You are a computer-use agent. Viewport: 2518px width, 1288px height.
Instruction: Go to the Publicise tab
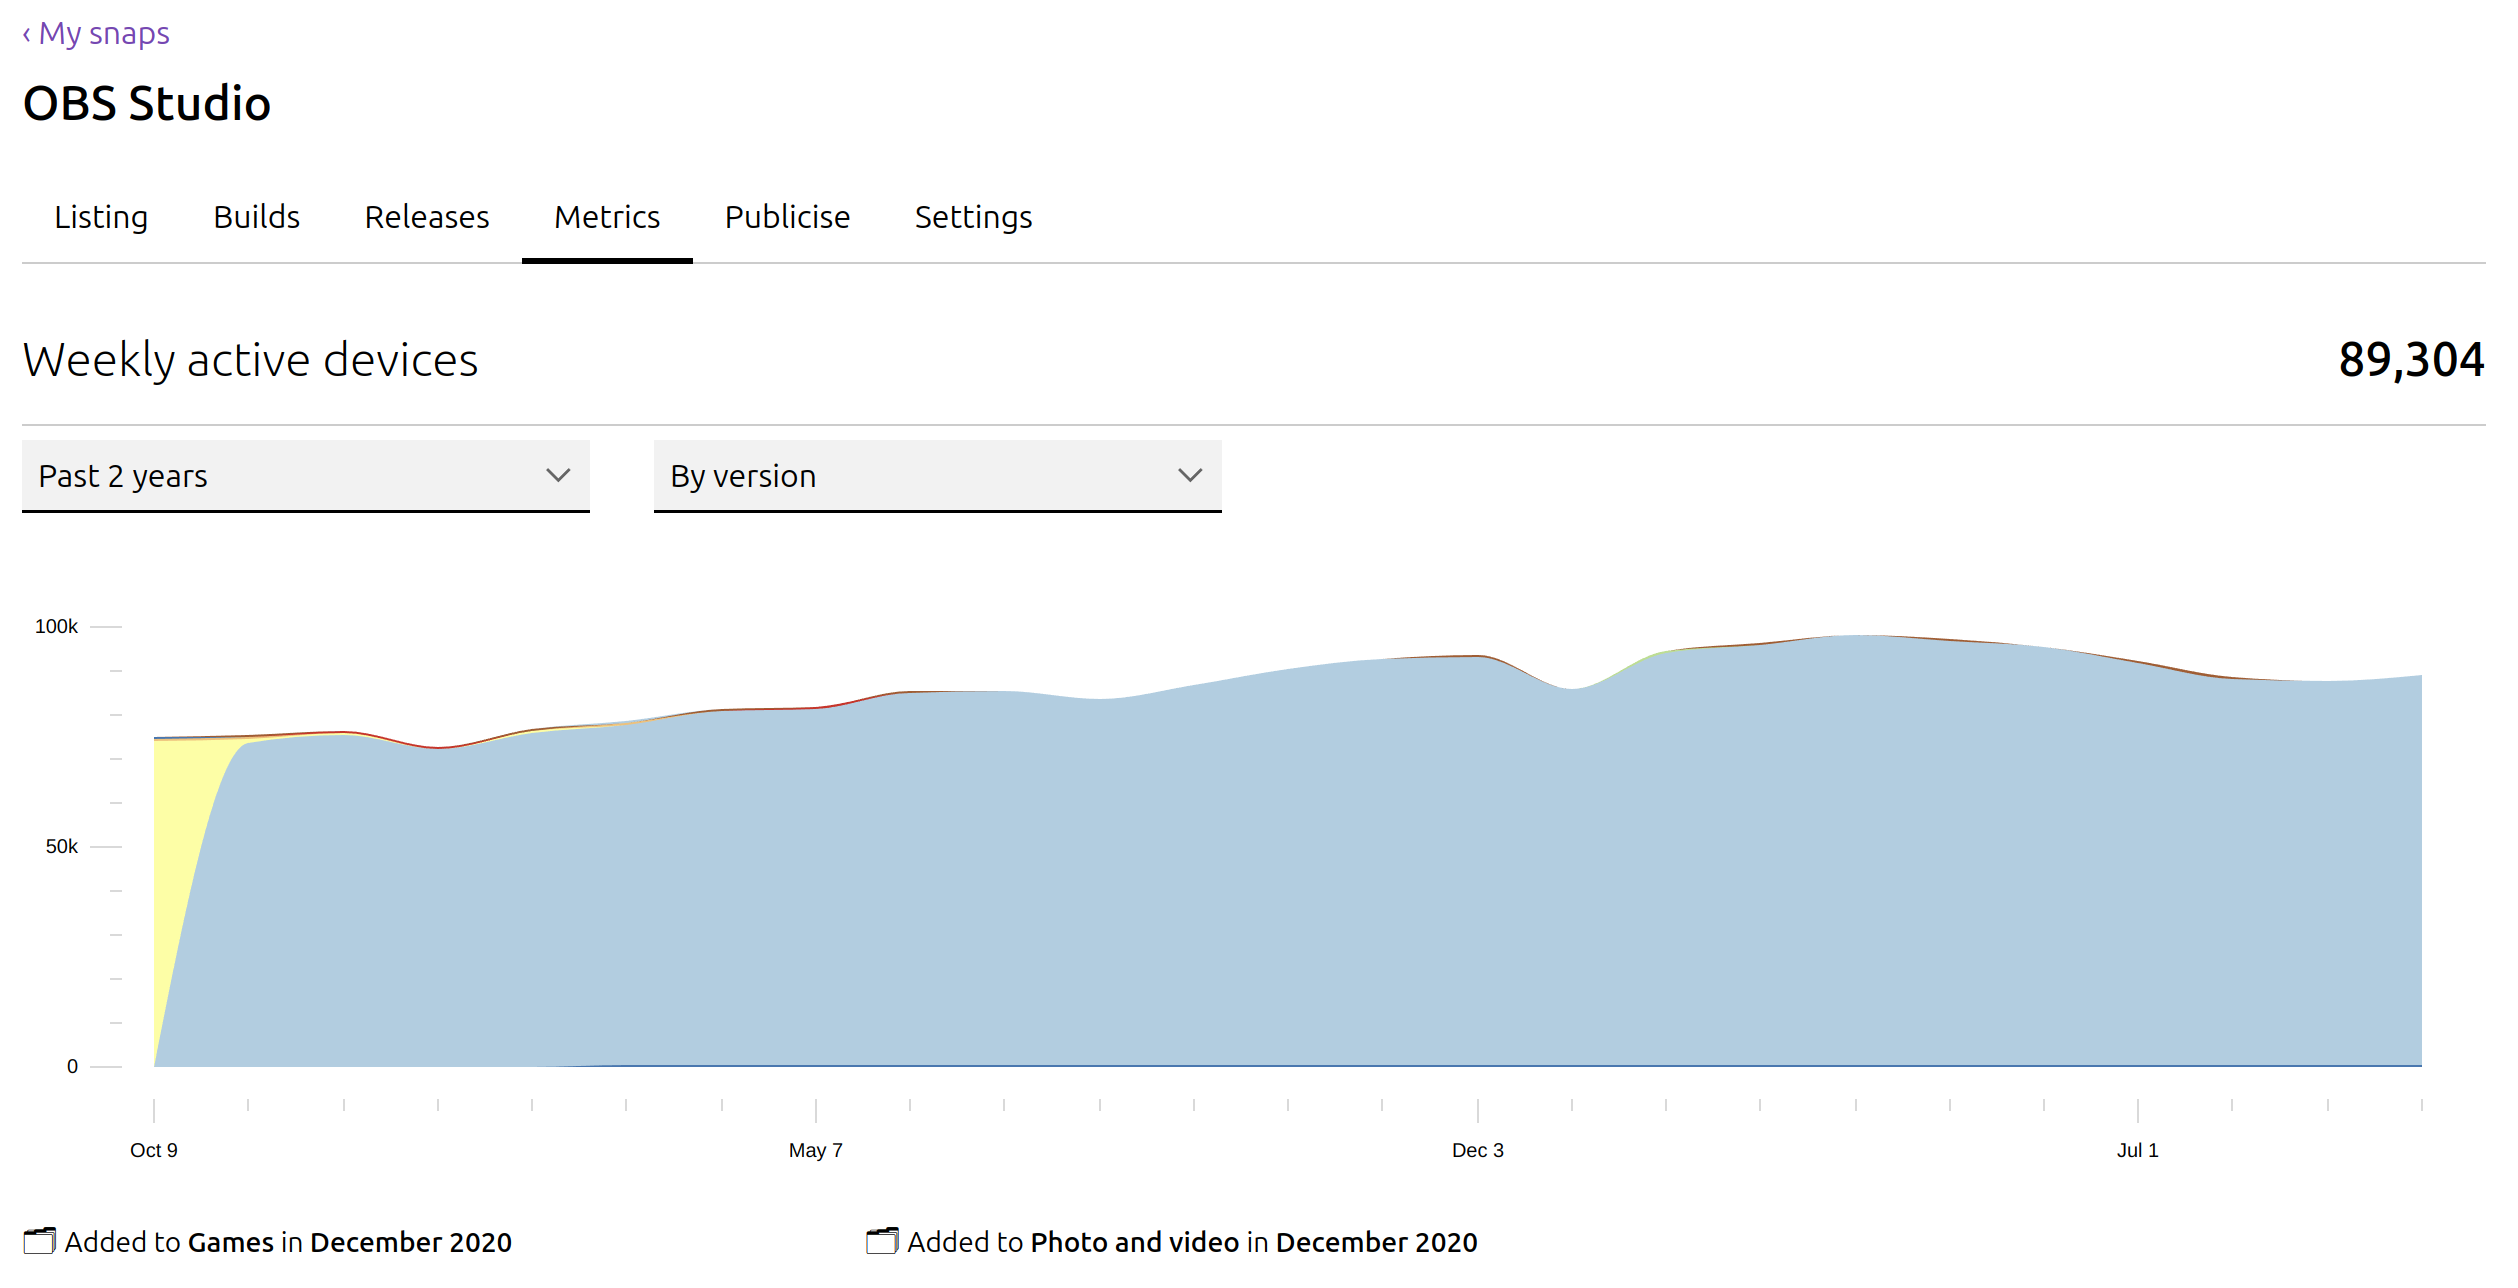point(788,217)
